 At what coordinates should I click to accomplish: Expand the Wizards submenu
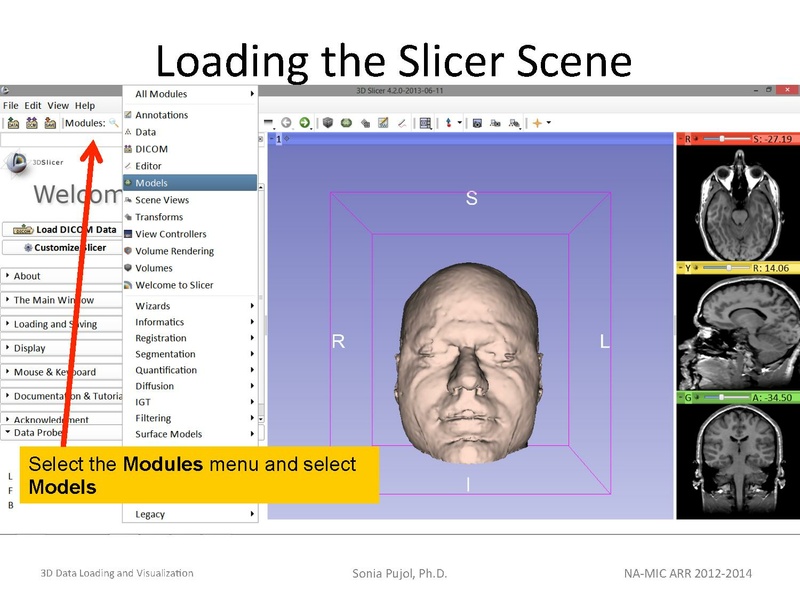pos(190,306)
